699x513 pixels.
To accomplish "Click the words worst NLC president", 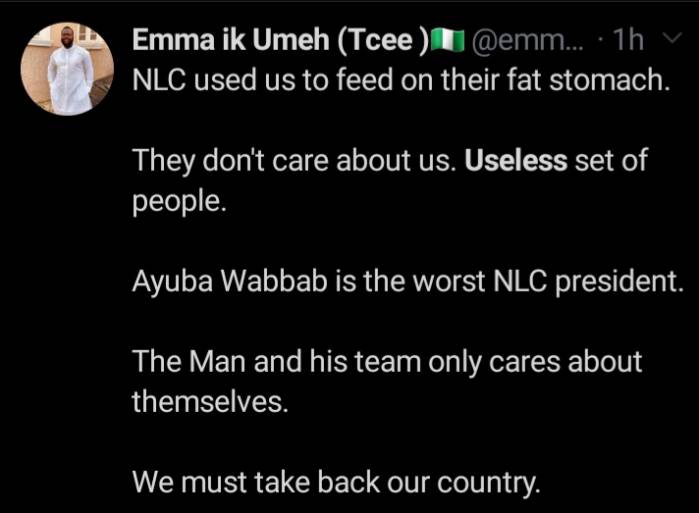I will coord(549,282).
